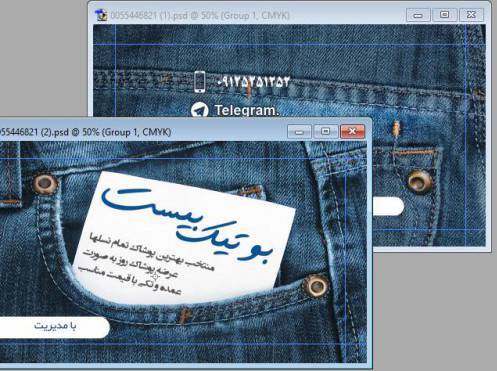Click the (2).psd @ 50% title bar text

[x=85, y=132]
